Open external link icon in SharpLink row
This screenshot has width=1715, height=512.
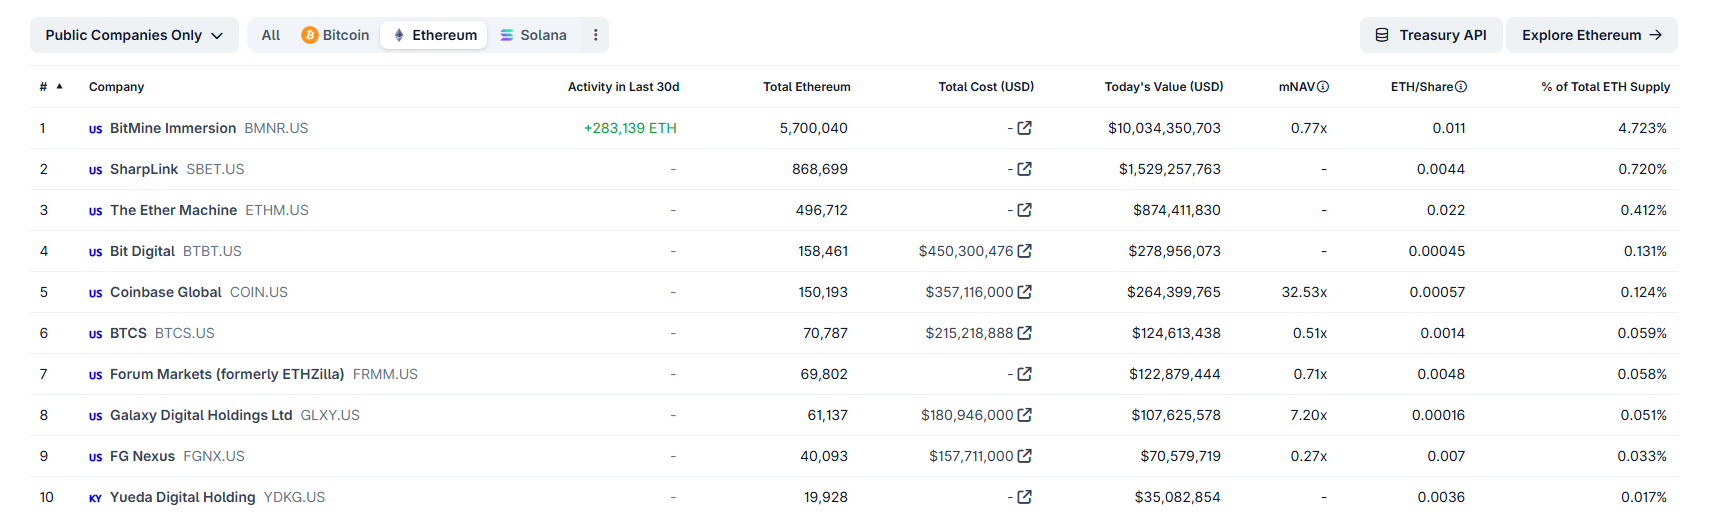(1024, 169)
